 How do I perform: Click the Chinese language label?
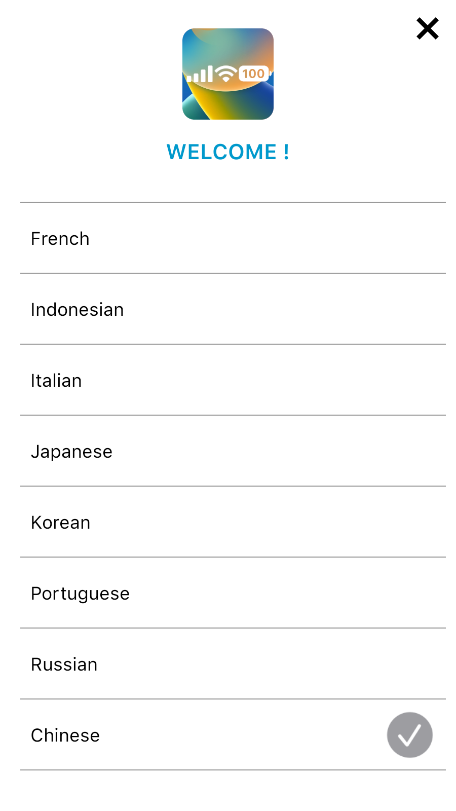click(x=65, y=735)
